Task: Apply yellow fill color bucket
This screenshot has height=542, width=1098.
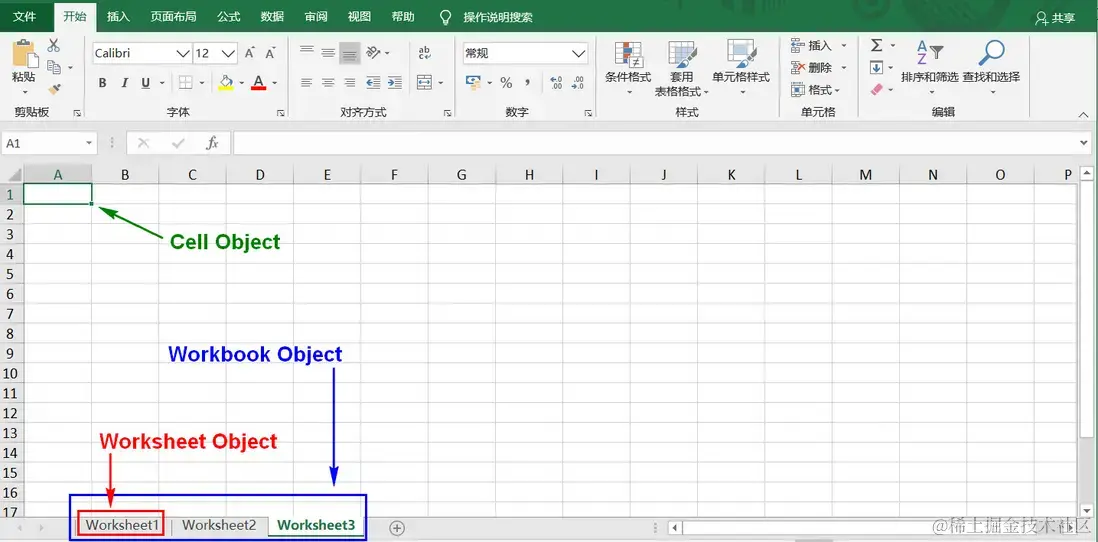Action: point(225,83)
